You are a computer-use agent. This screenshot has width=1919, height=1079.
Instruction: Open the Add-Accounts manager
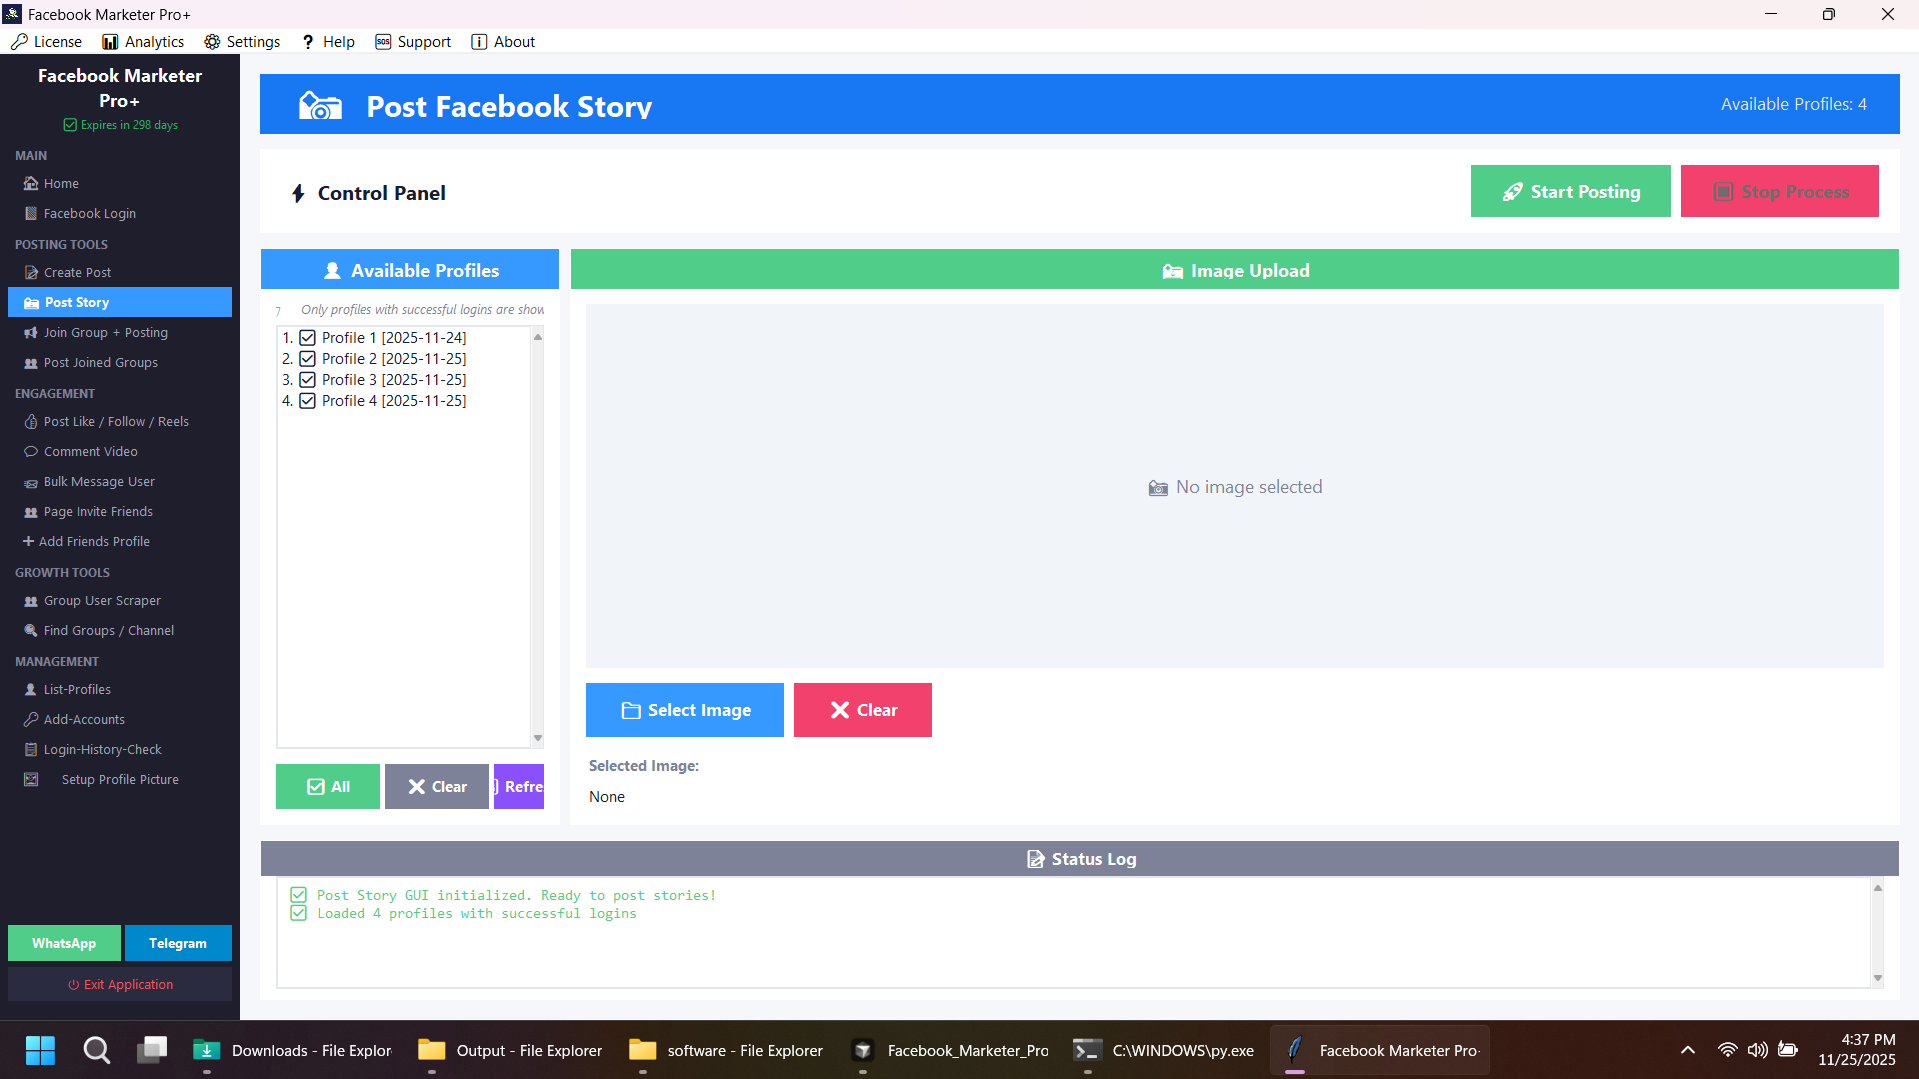[x=83, y=719]
